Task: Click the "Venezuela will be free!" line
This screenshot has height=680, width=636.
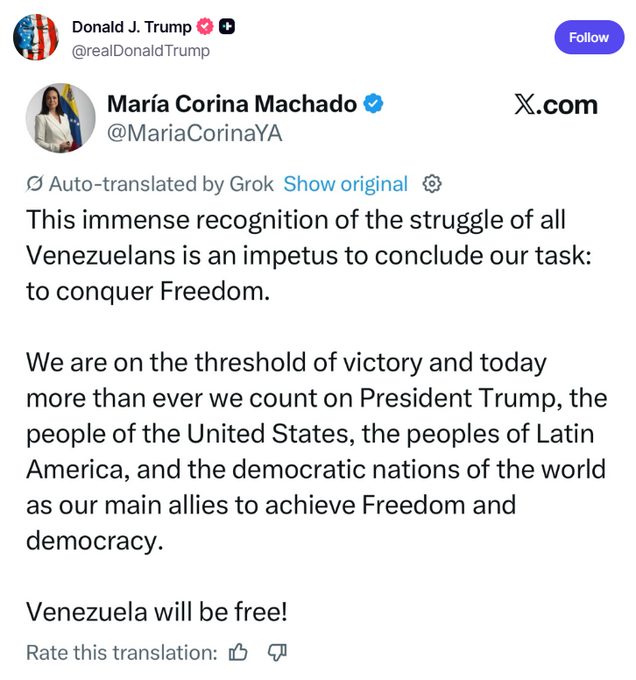Action: point(157,612)
